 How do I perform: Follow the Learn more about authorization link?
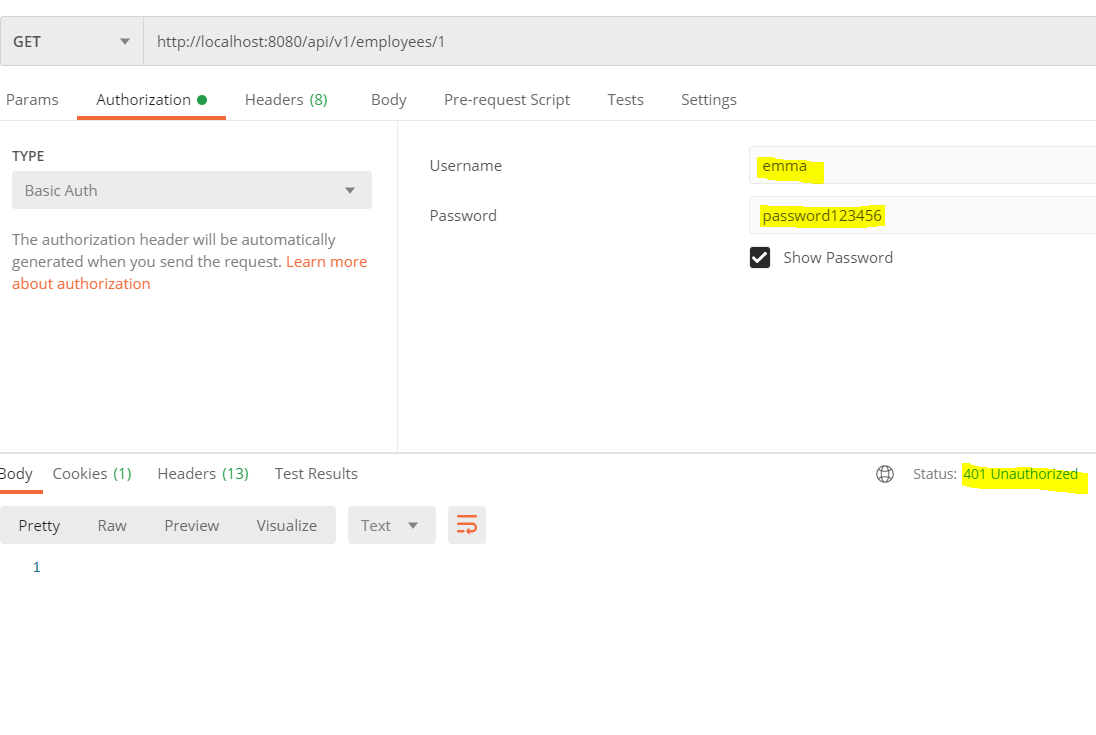326,262
